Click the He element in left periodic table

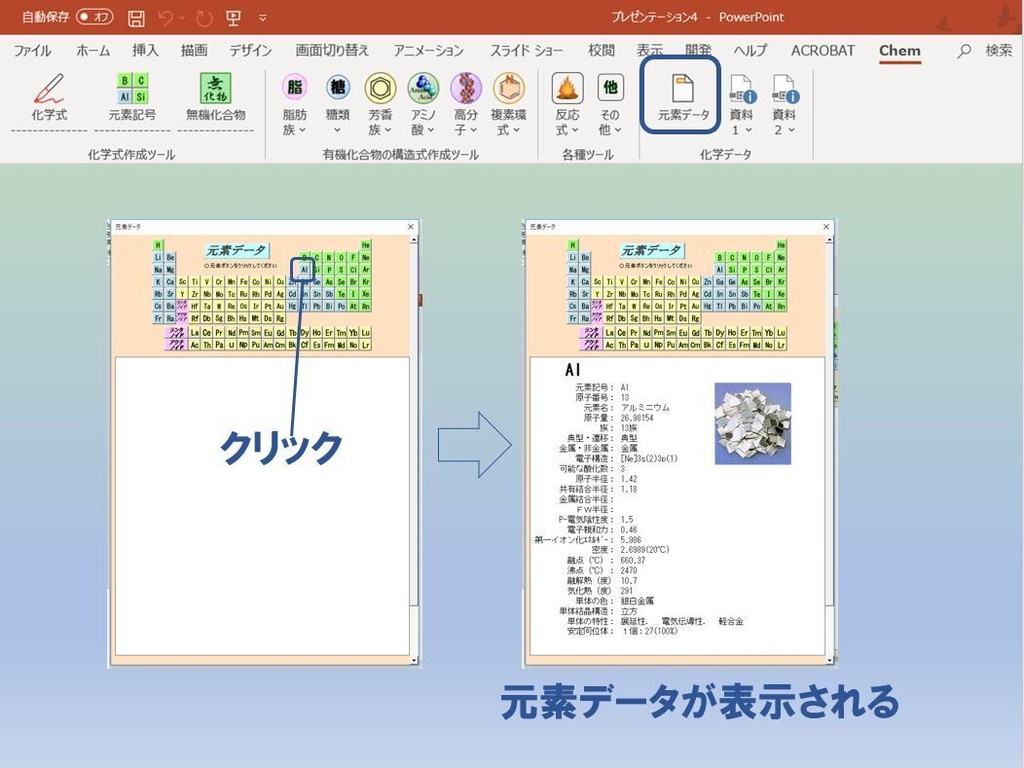coord(366,245)
